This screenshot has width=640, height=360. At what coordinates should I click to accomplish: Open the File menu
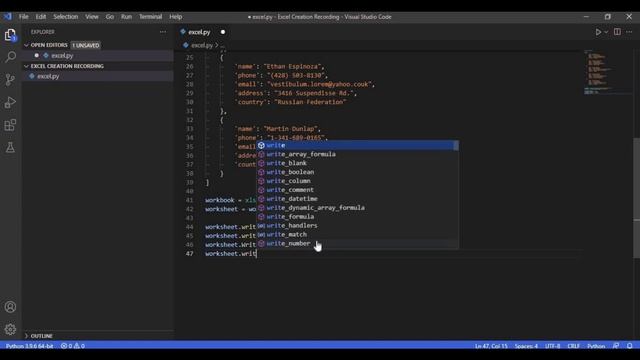[x=24, y=17]
